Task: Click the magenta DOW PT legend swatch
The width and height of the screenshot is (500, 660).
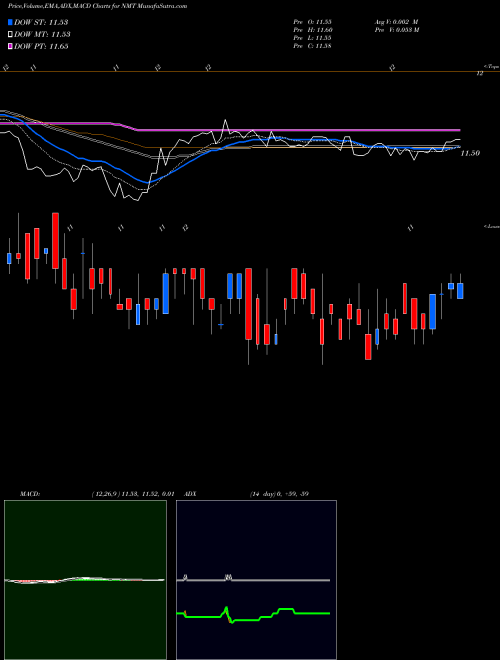Action: tap(10, 46)
